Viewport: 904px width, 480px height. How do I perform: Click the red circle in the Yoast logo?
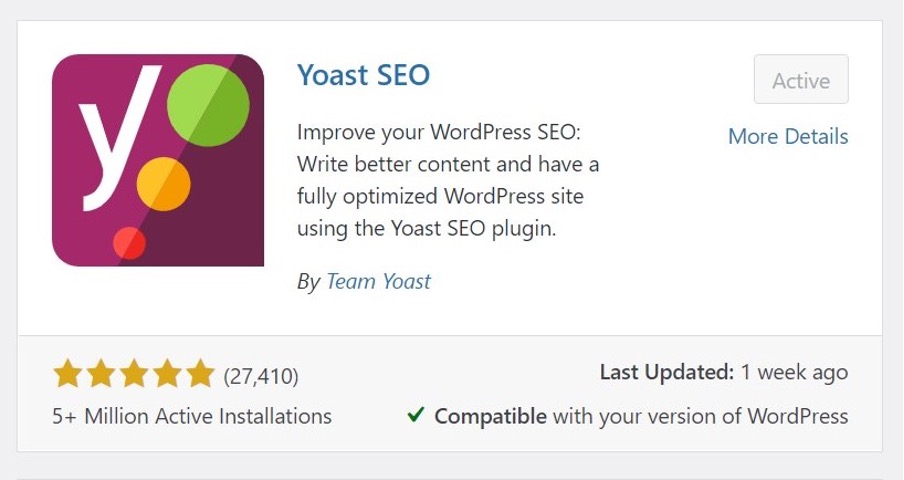(x=130, y=242)
